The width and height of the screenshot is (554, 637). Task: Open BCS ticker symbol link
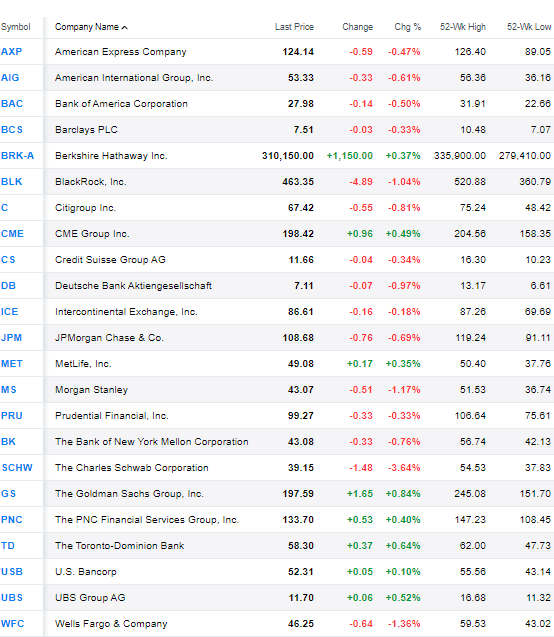[12, 130]
